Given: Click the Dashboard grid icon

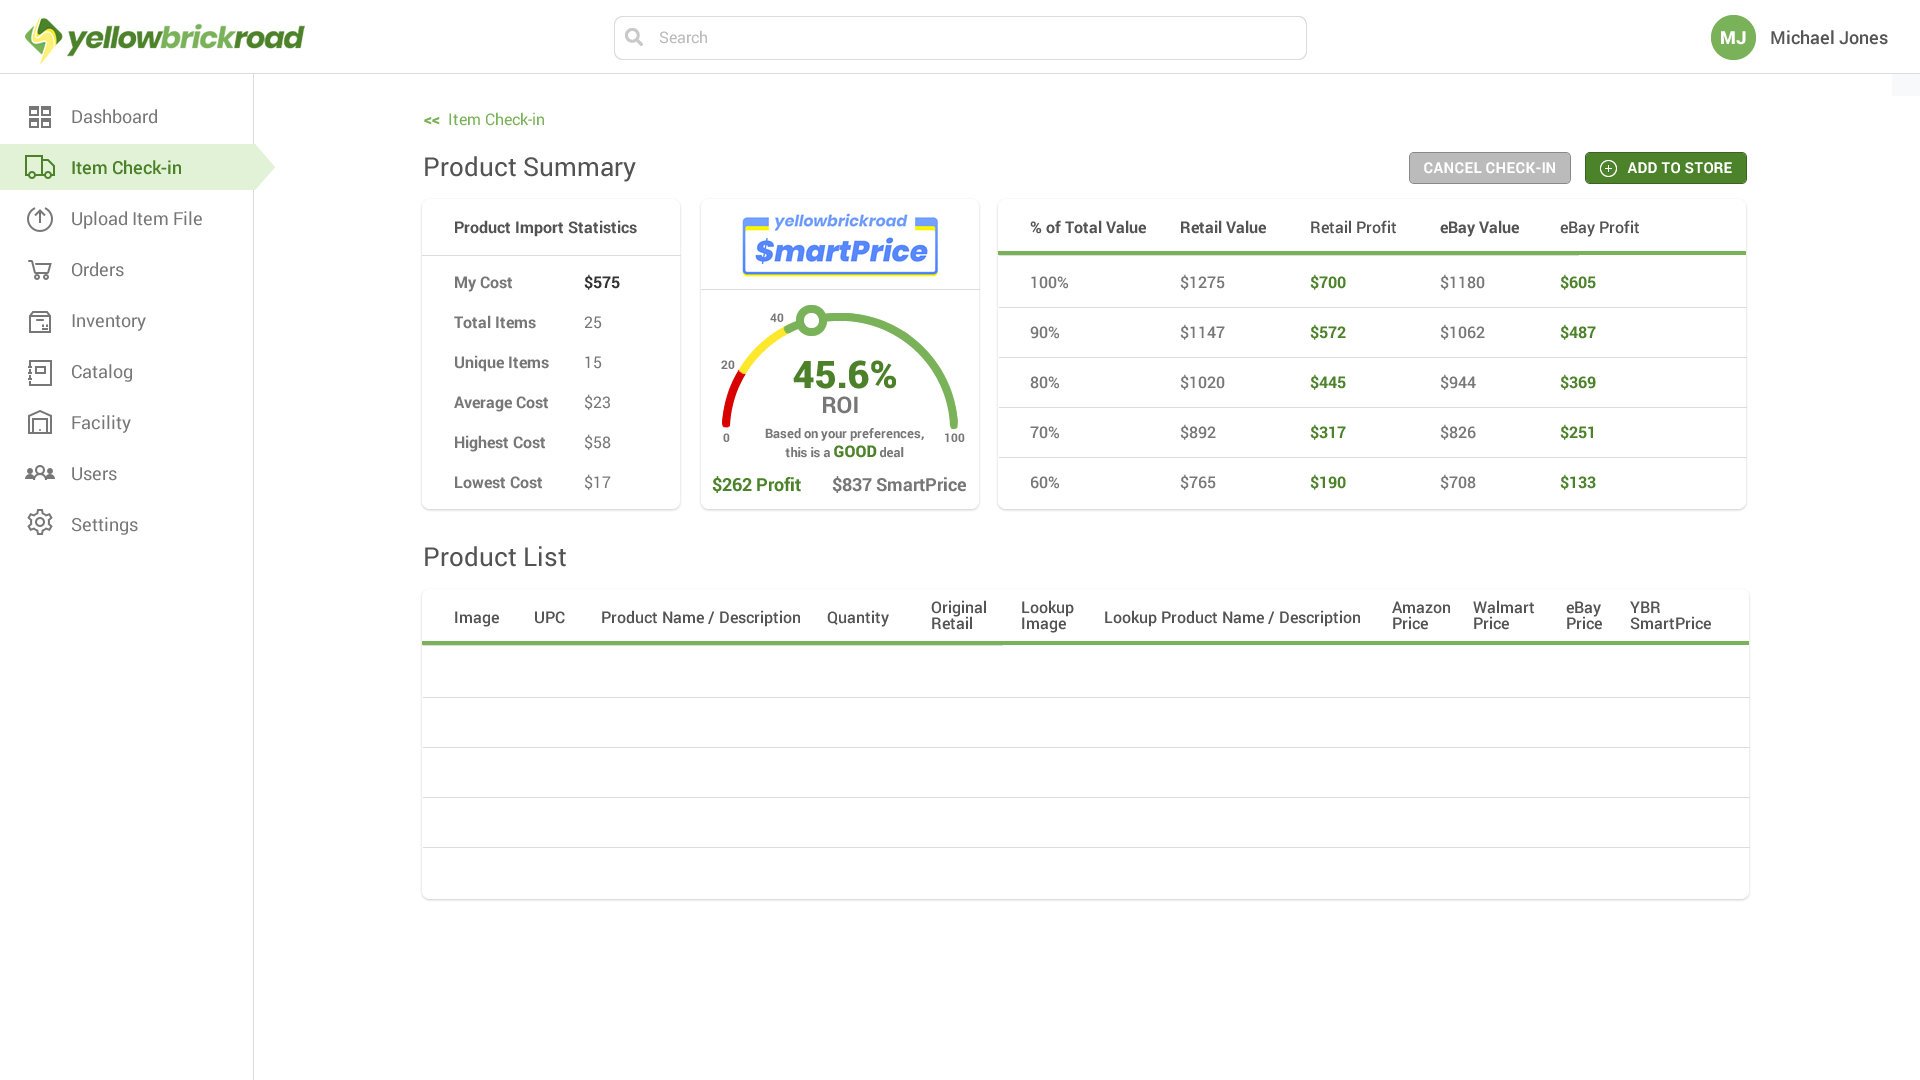Looking at the screenshot, I should tap(40, 117).
